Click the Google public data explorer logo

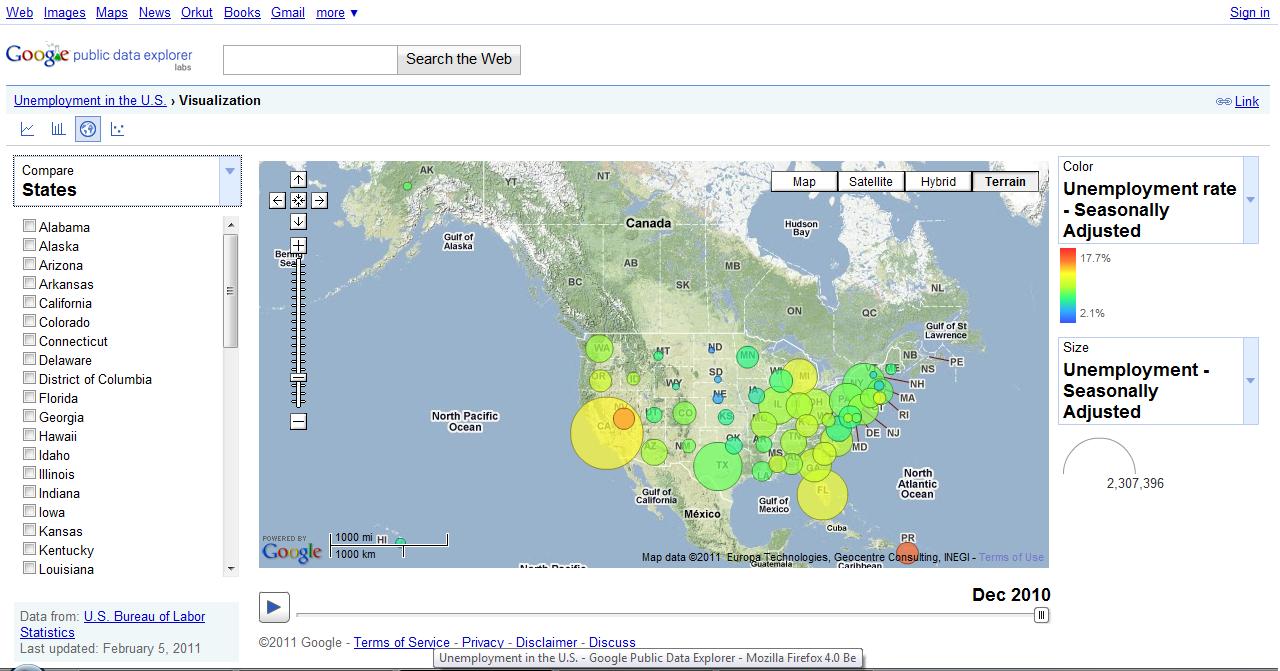(x=99, y=57)
